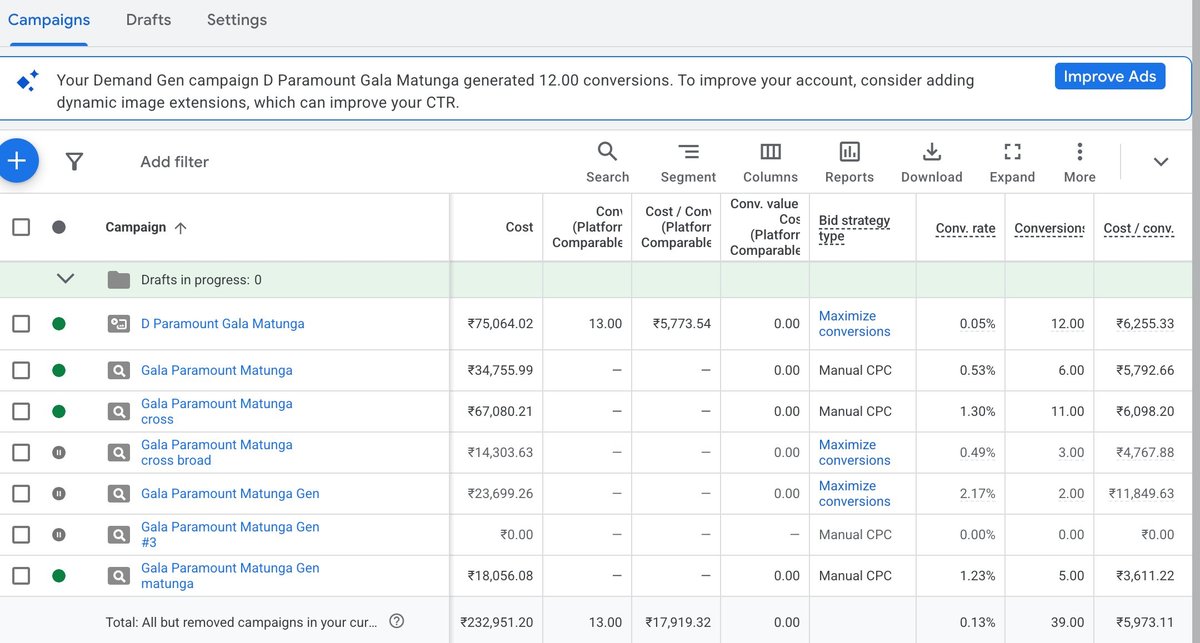Switch to the Settings tab
The image size is (1200, 643).
[x=237, y=20]
